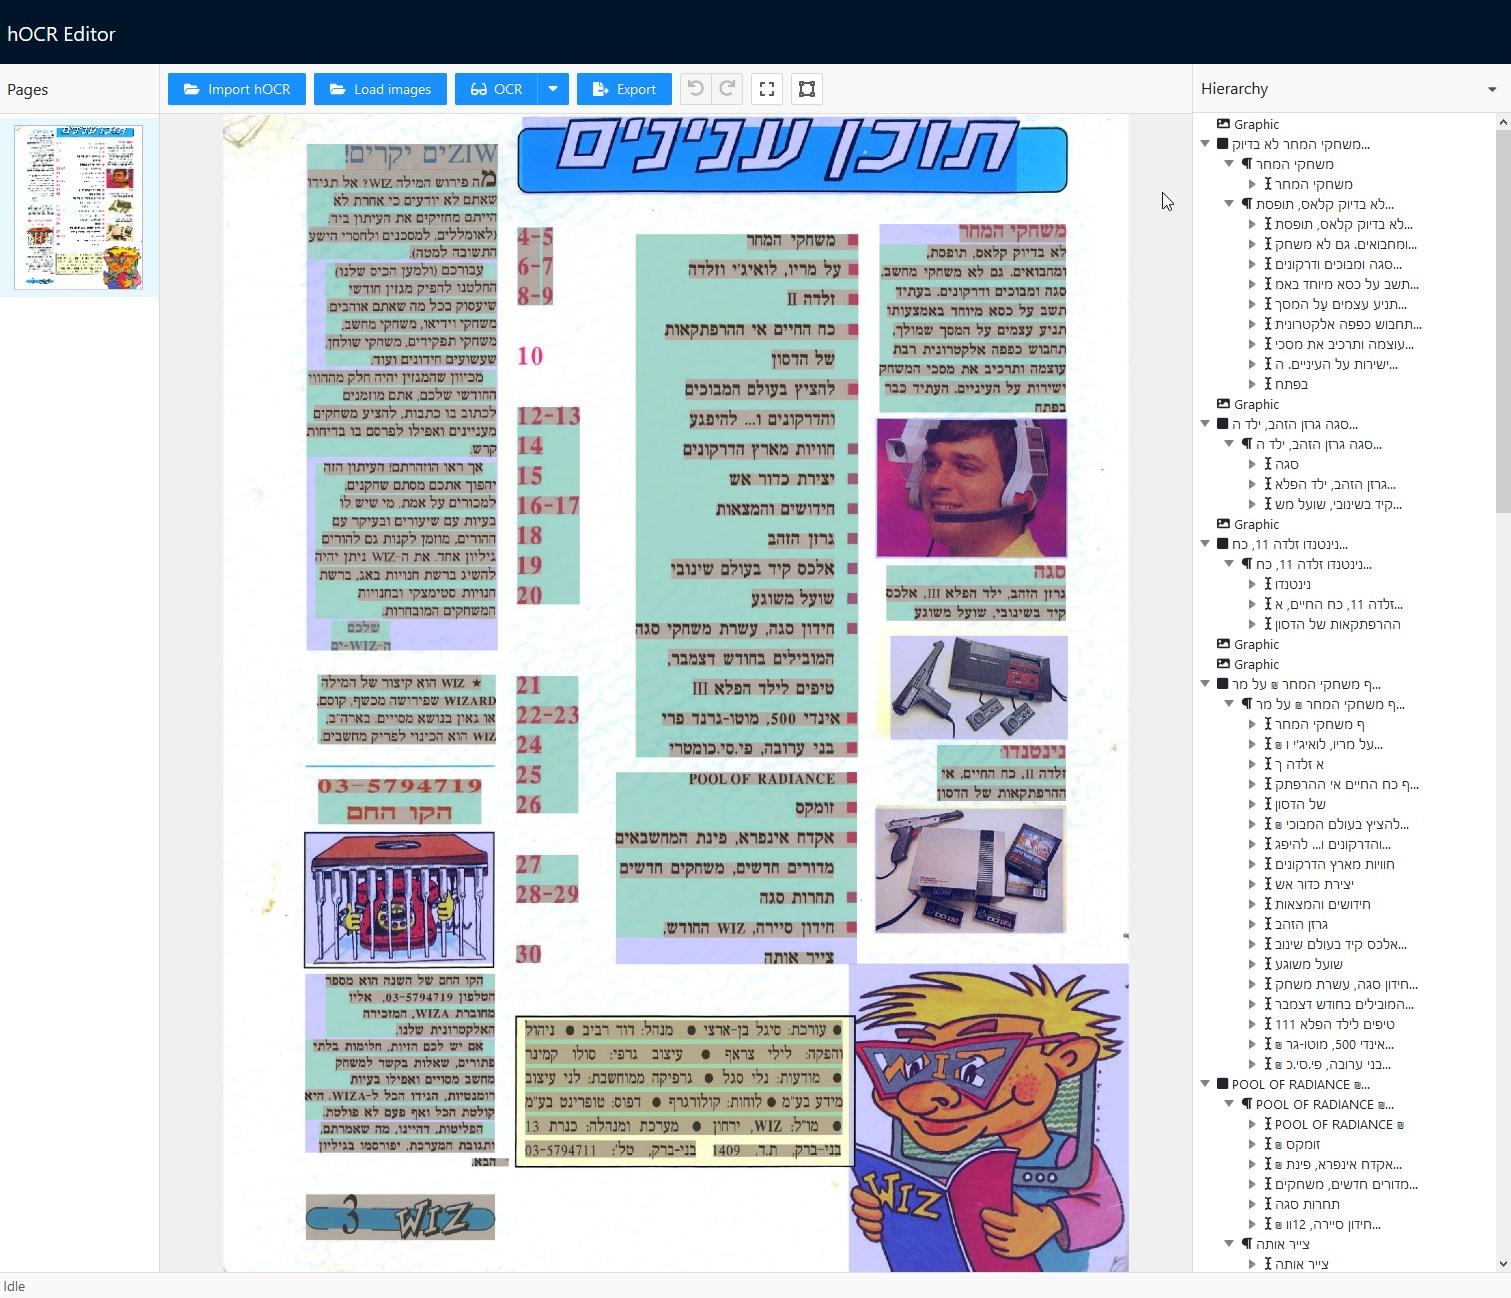Click the Graphic icon above the נינטנדו block

pos(1223,524)
